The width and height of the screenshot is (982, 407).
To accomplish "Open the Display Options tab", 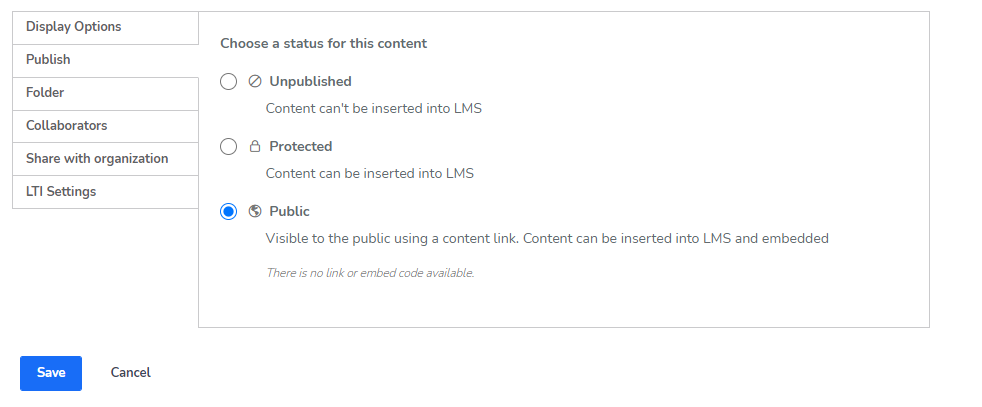I will (x=105, y=27).
